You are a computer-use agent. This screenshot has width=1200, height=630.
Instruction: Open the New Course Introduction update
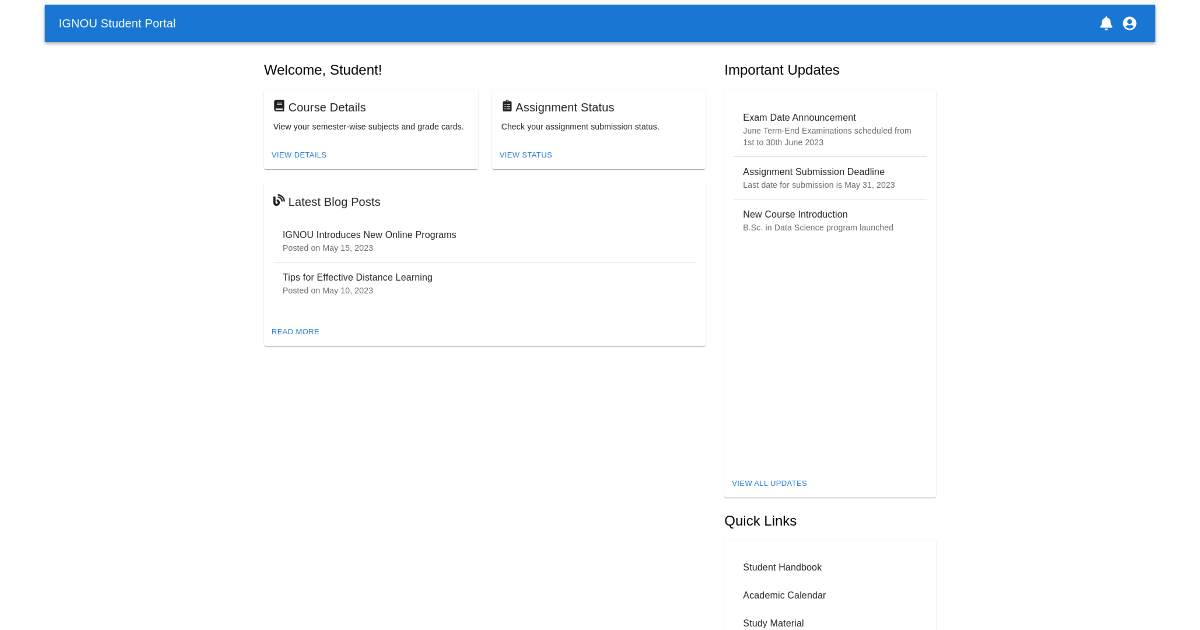pyautogui.click(x=795, y=214)
